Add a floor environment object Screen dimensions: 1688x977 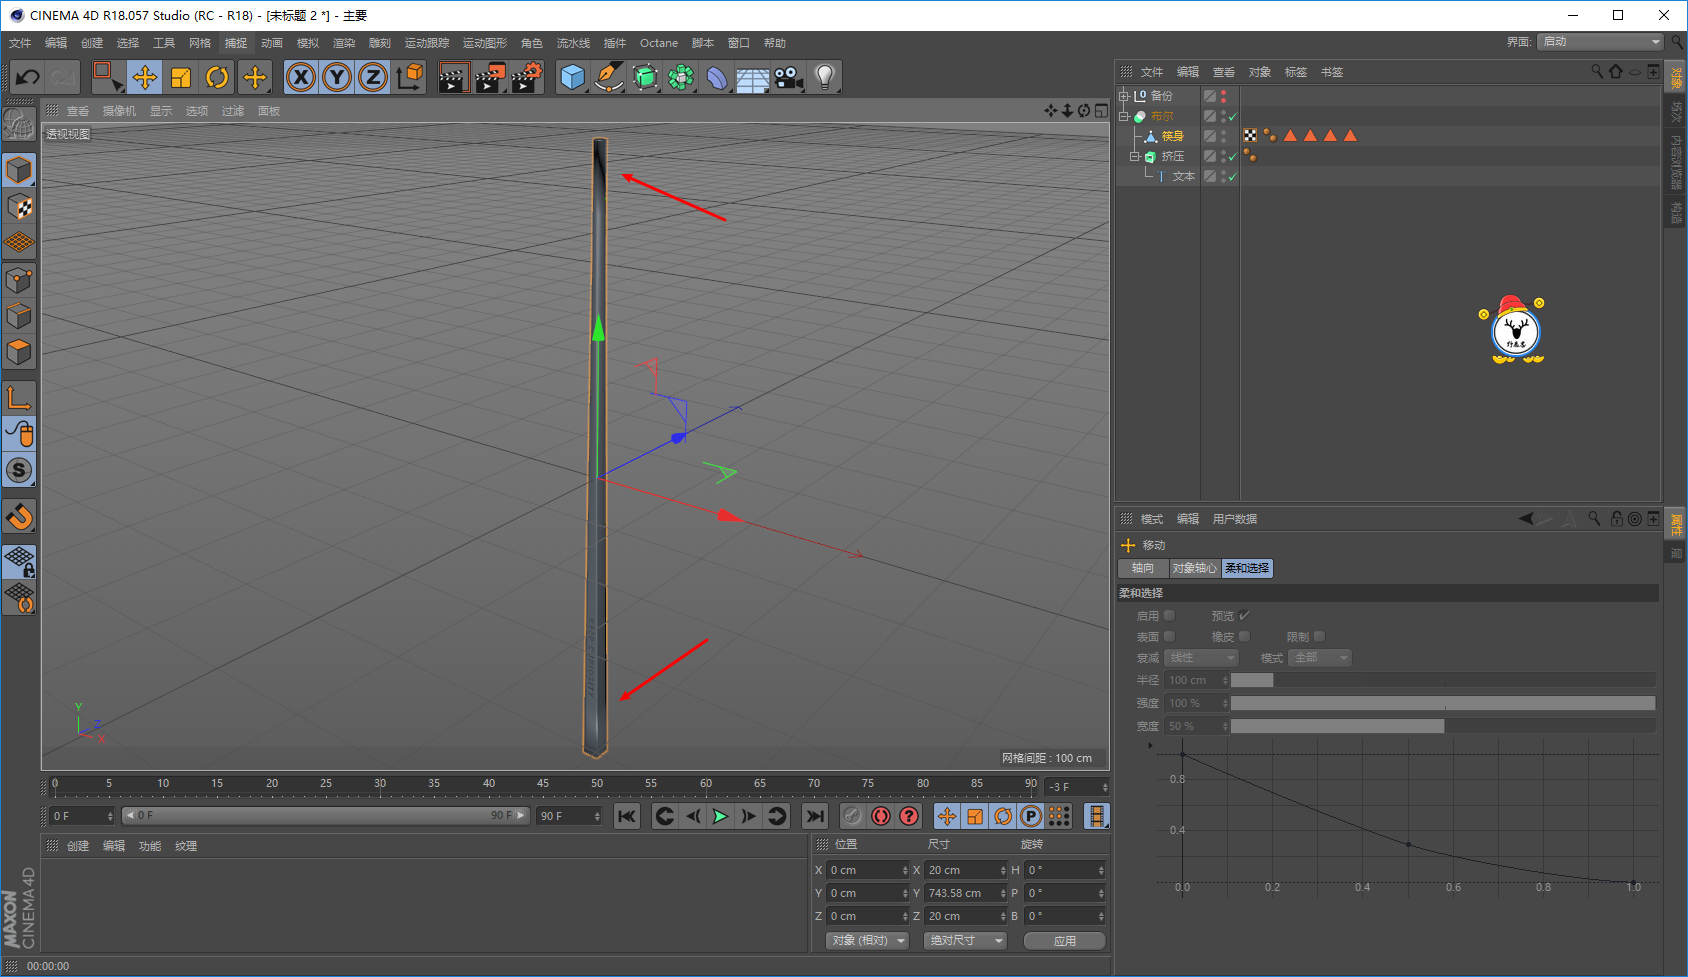[752, 77]
